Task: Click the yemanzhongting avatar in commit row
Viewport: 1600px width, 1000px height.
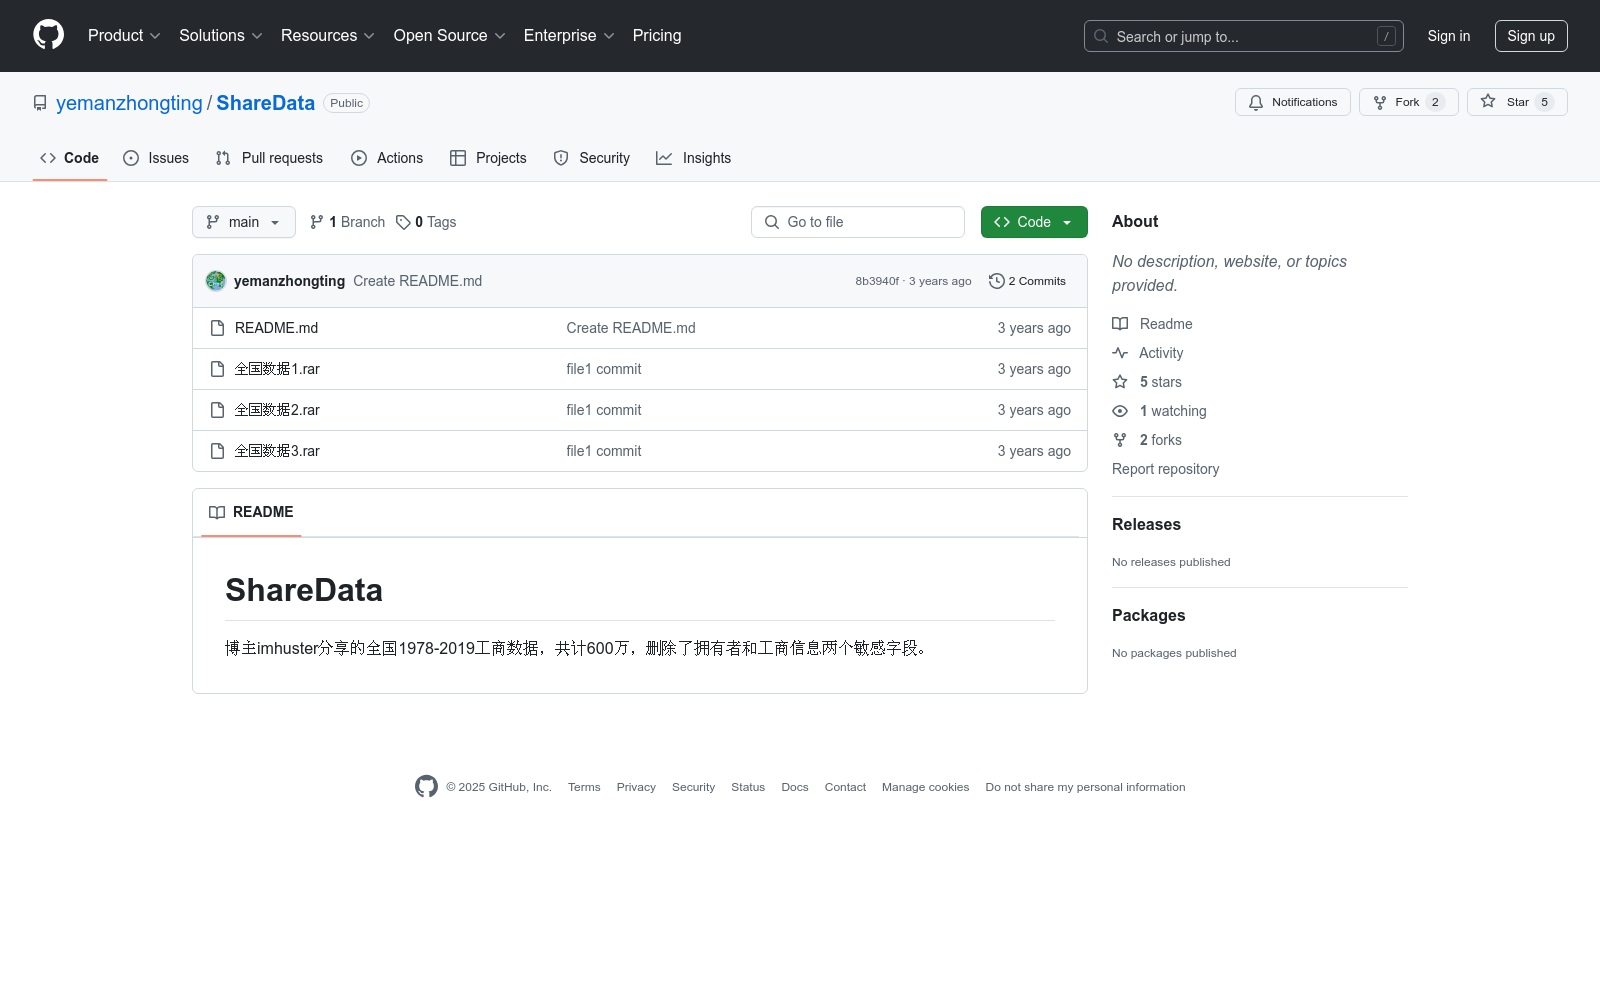Action: (x=216, y=281)
